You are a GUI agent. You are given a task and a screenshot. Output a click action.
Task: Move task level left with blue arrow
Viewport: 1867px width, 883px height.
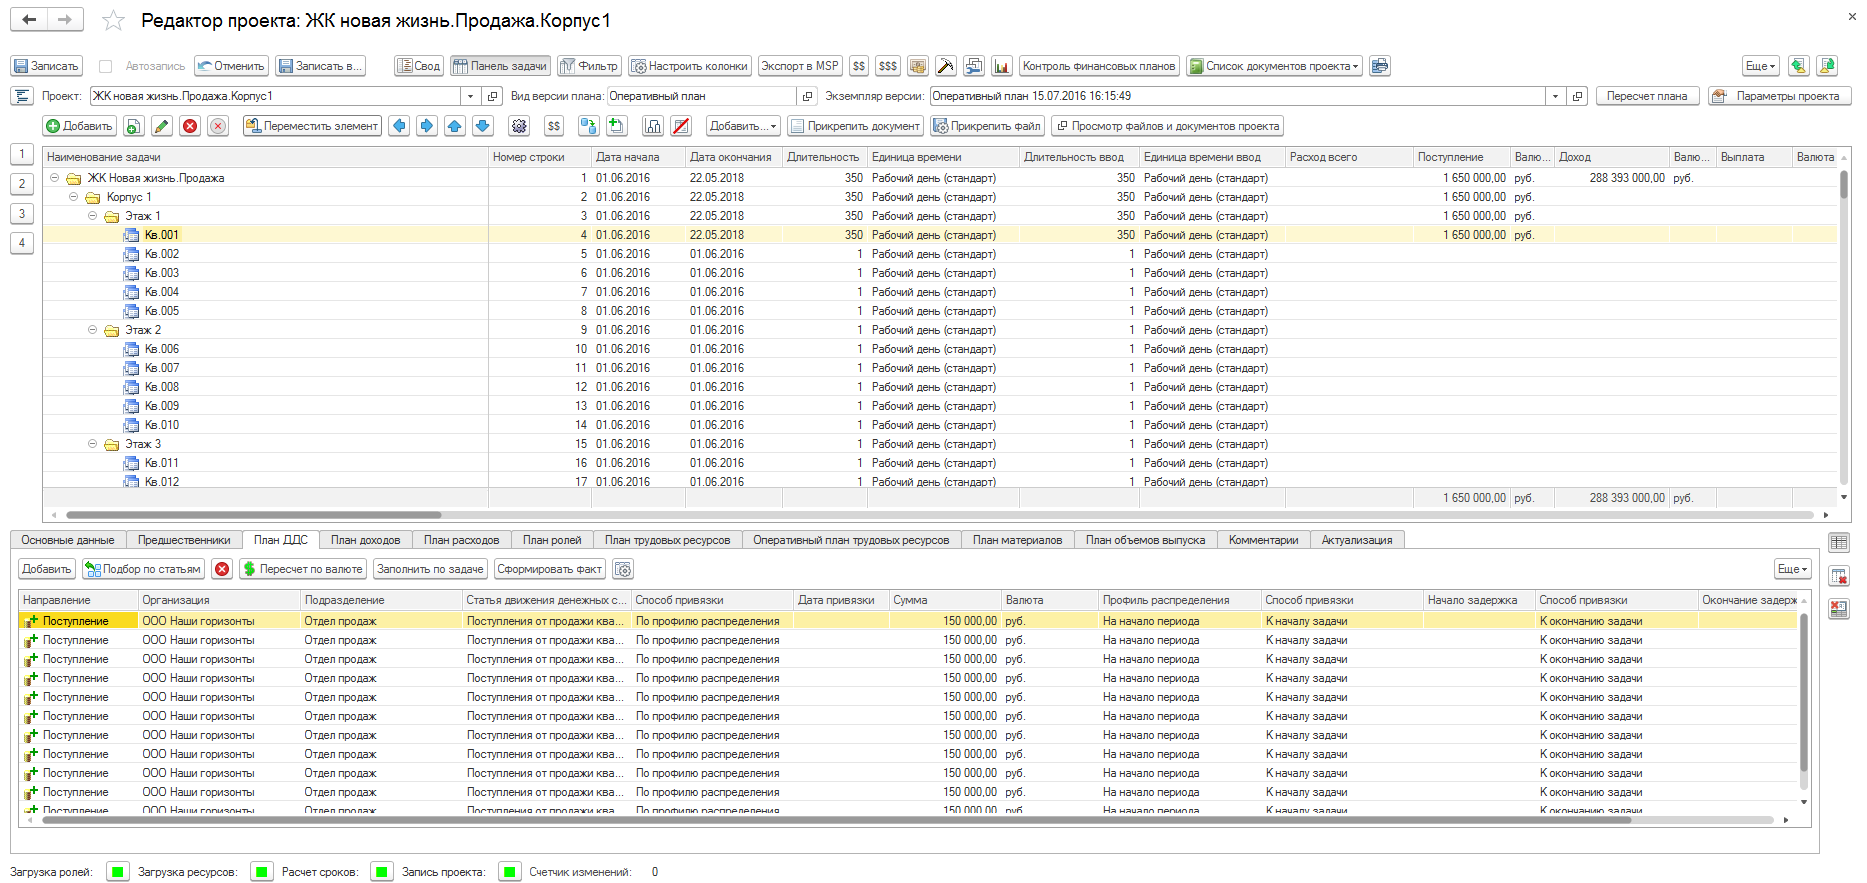coord(399,126)
